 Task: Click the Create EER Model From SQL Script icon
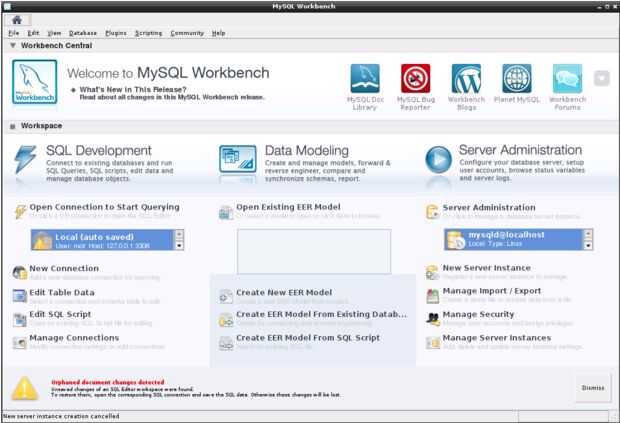click(x=226, y=343)
